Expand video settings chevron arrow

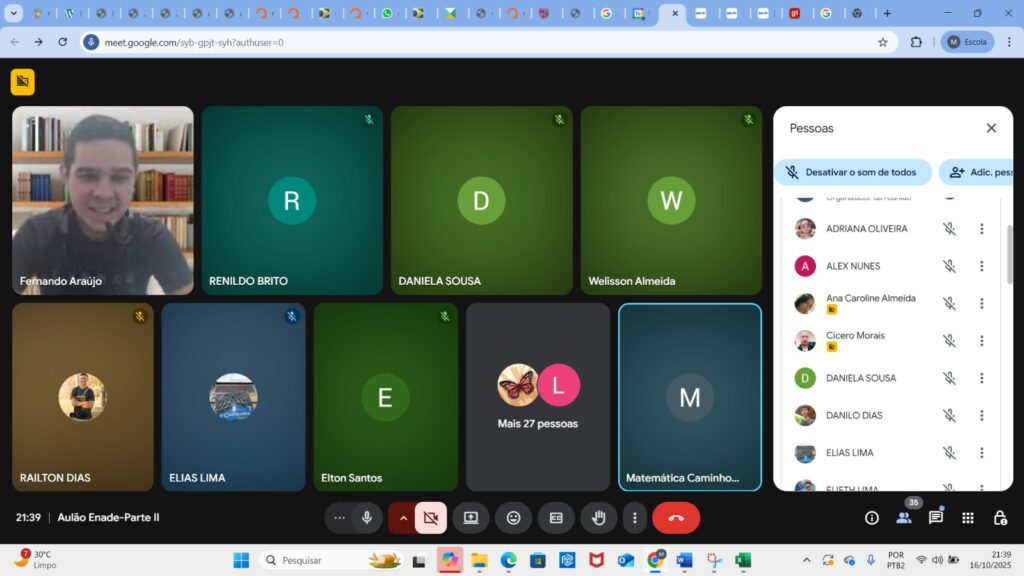[404, 518]
